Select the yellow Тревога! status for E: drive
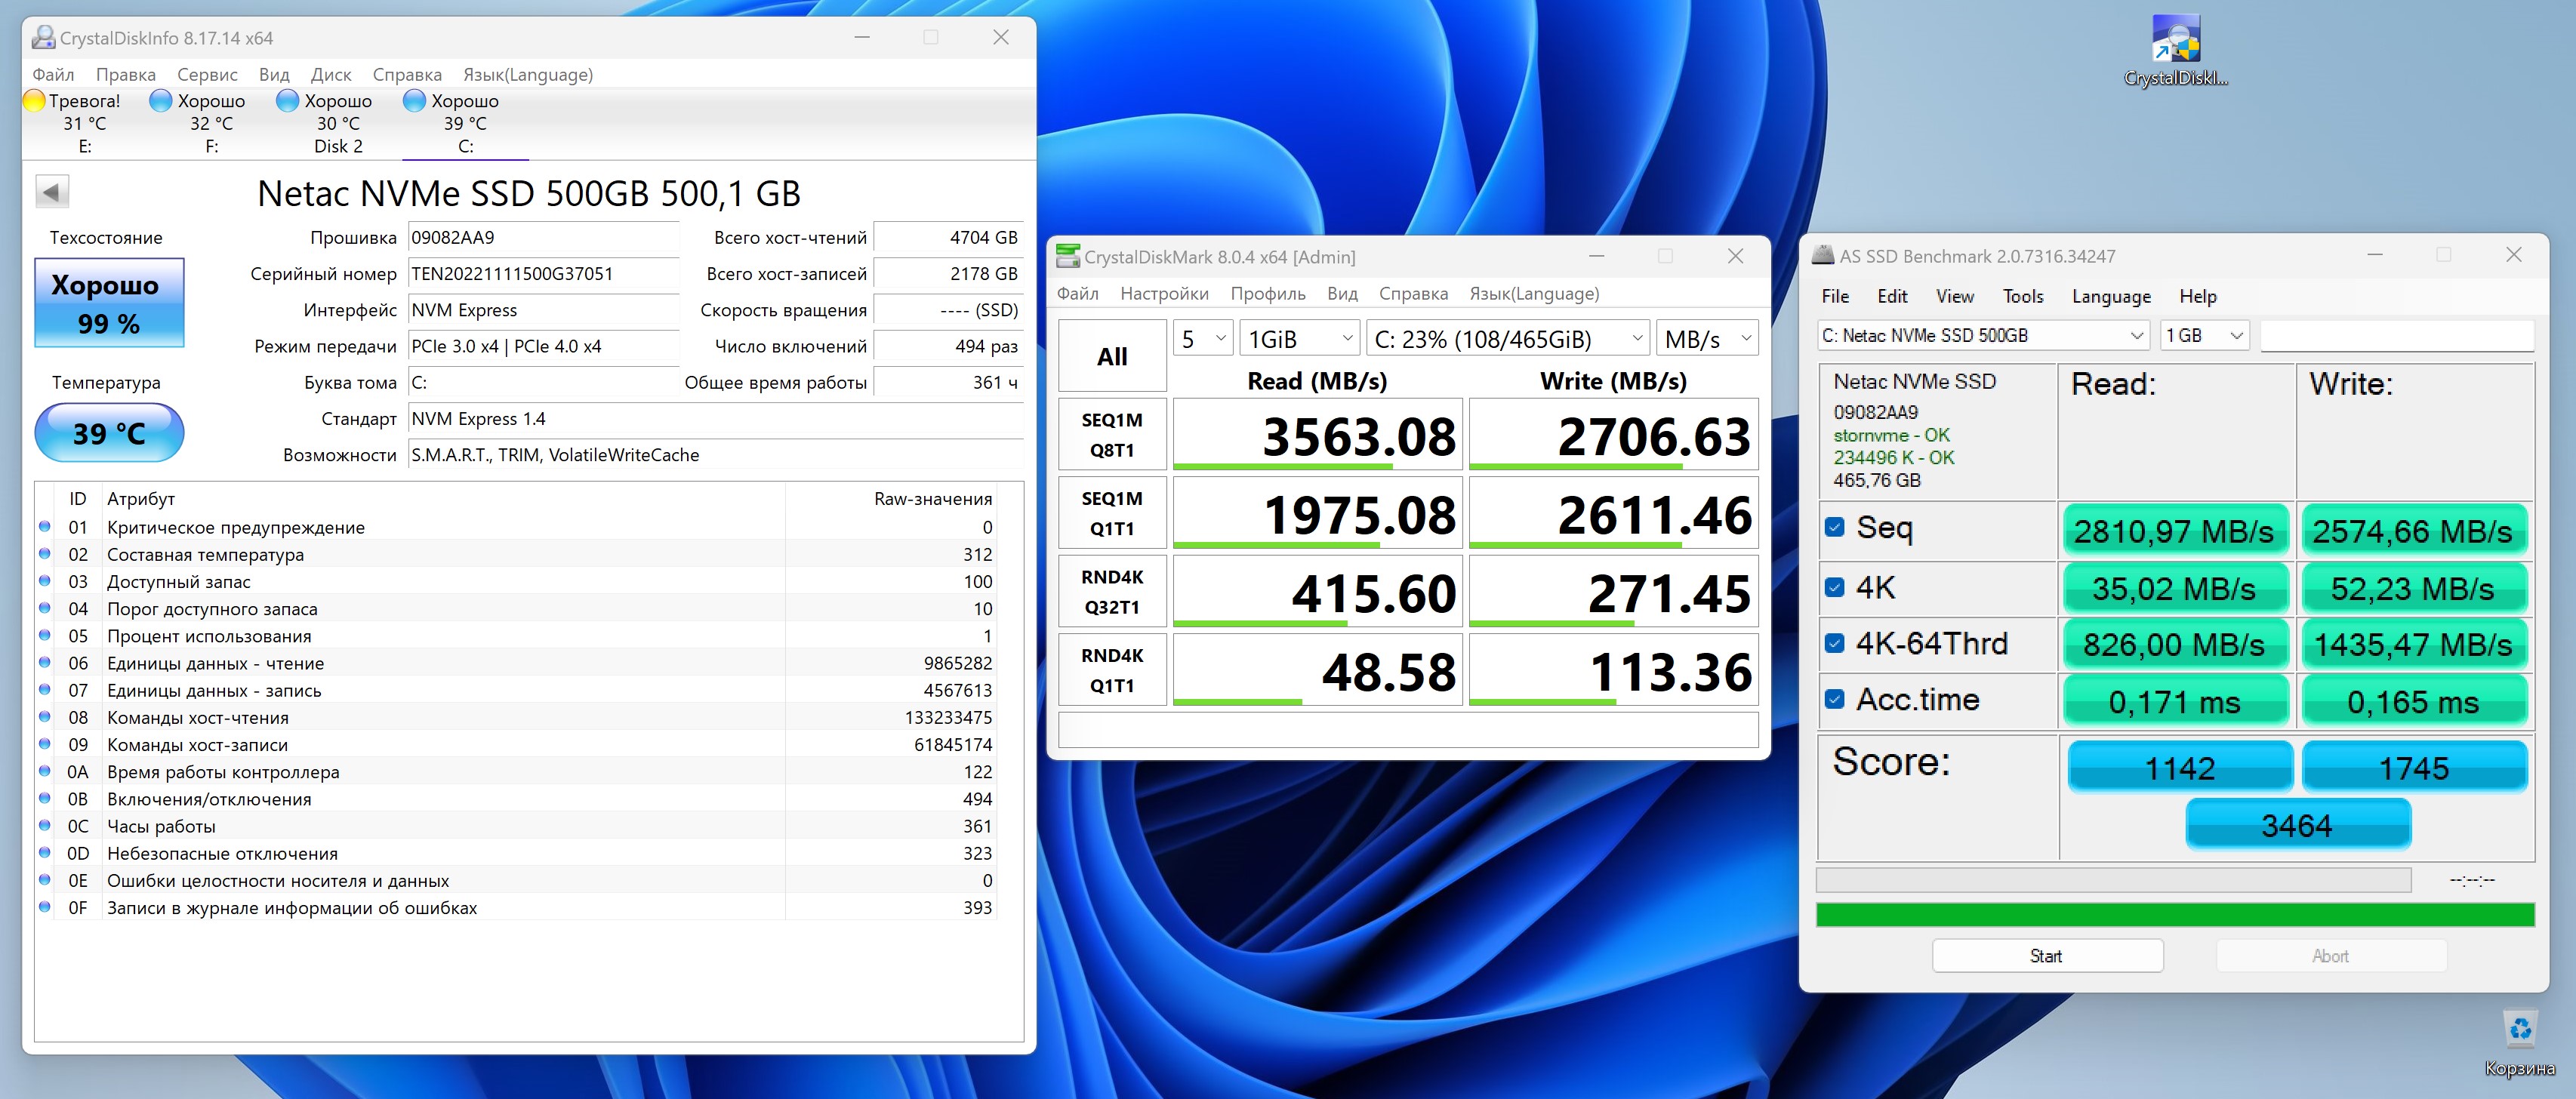 (x=34, y=101)
